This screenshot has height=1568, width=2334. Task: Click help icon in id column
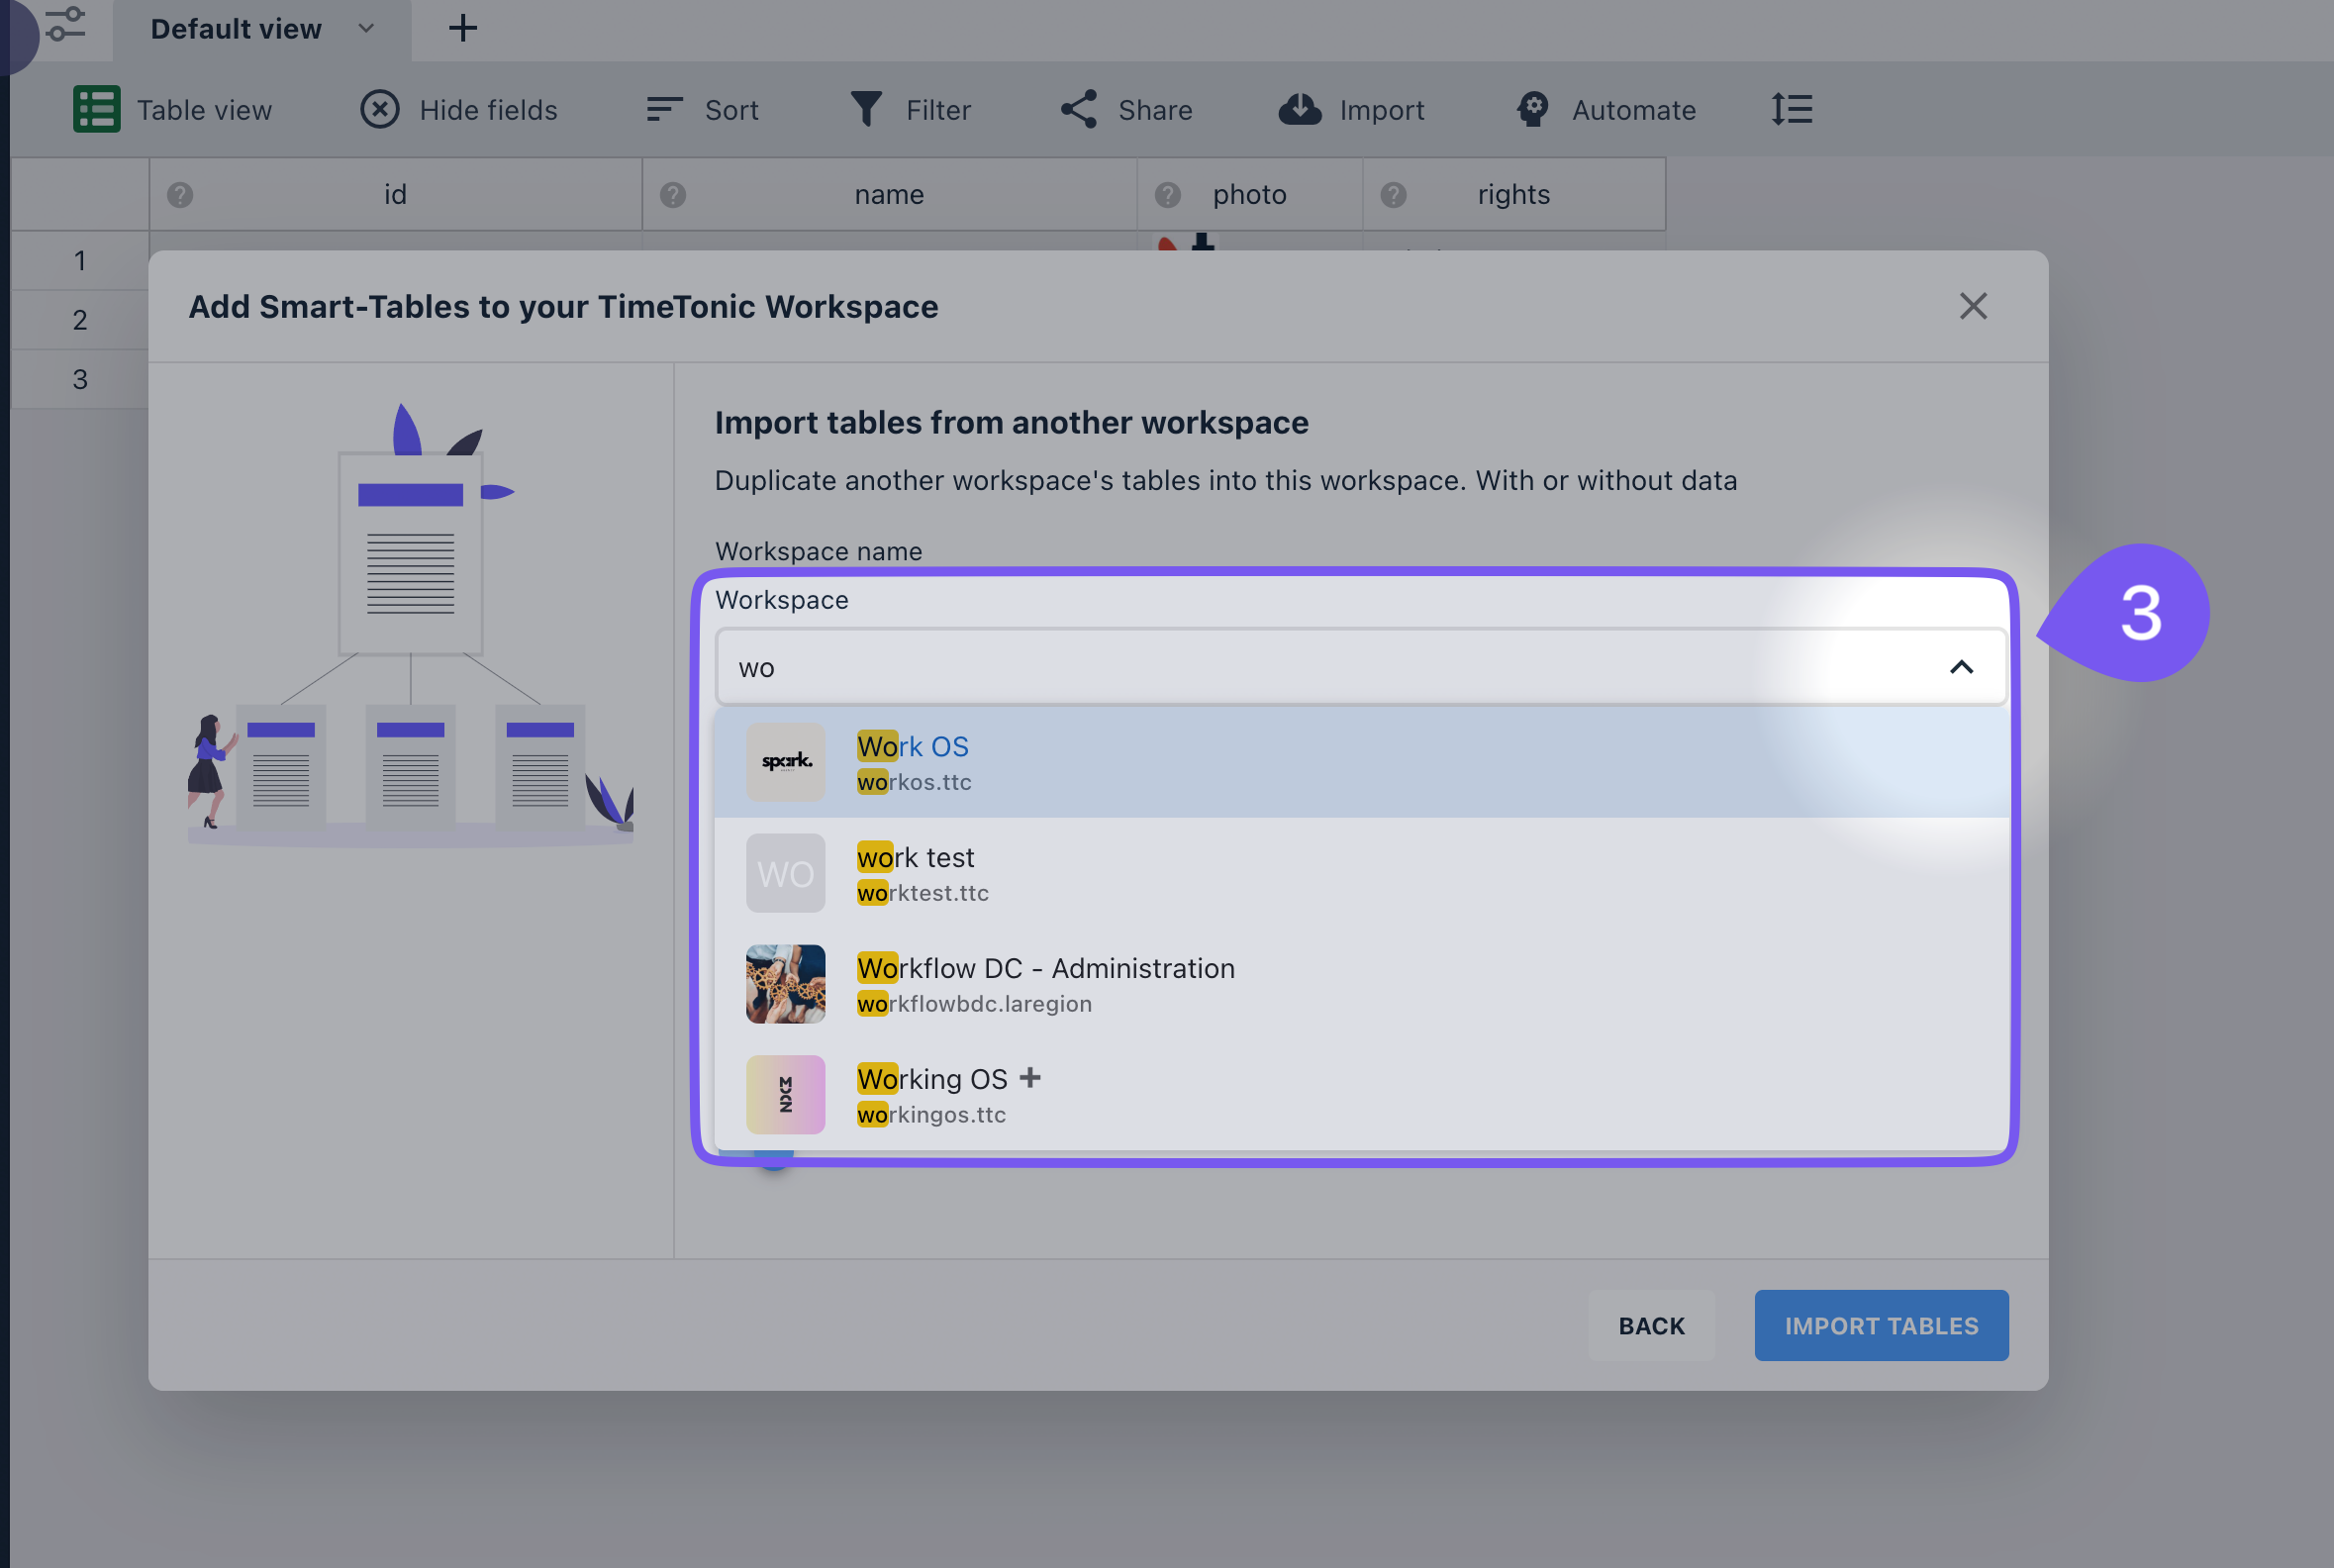pyautogui.click(x=180, y=194)
